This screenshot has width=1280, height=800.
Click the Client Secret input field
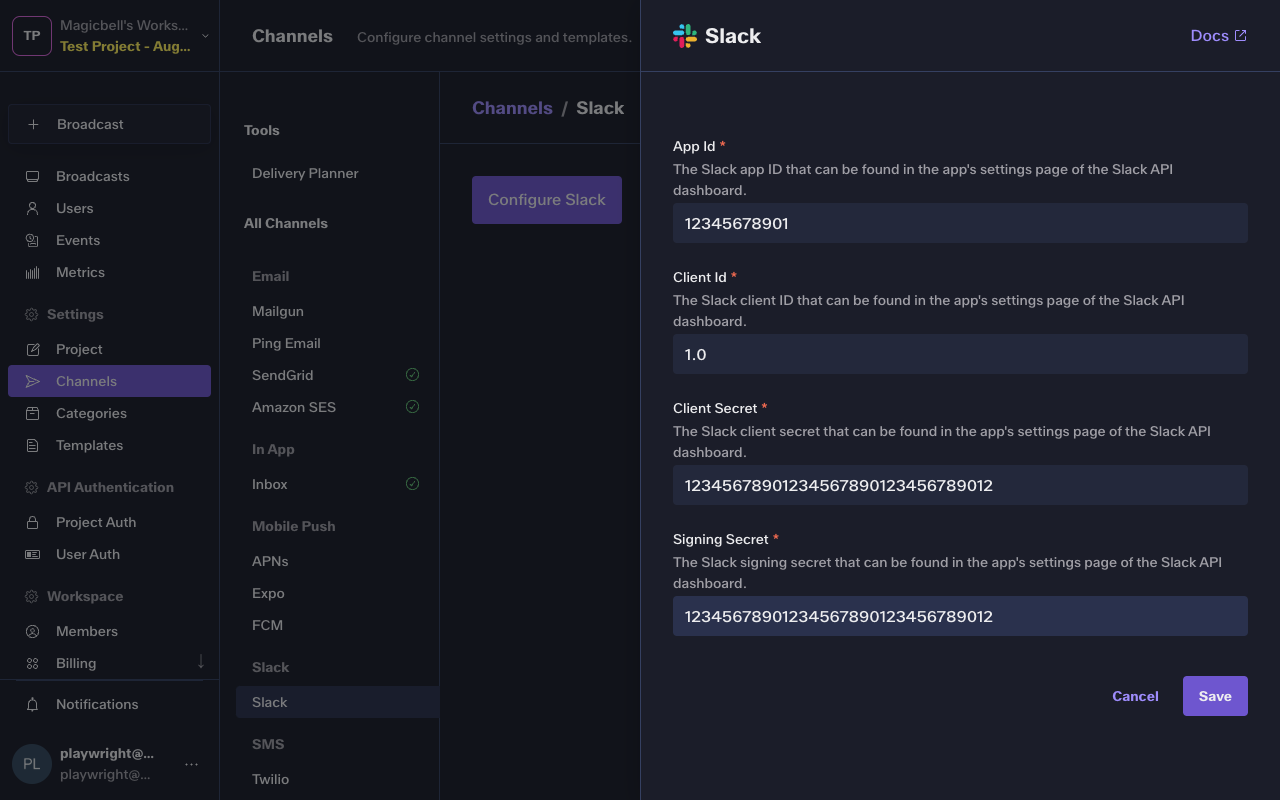tap(960, 485)
